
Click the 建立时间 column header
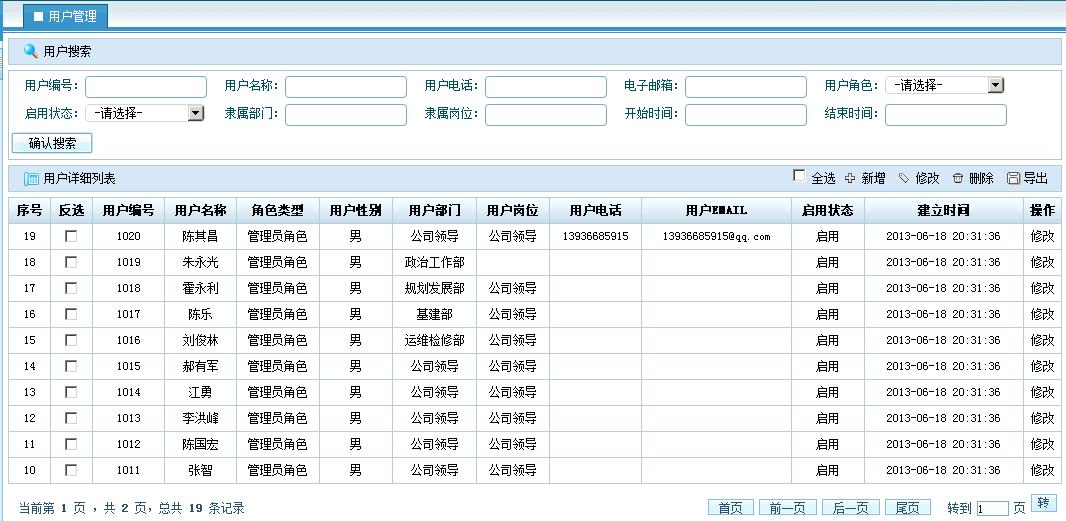[x=944, y=210]
